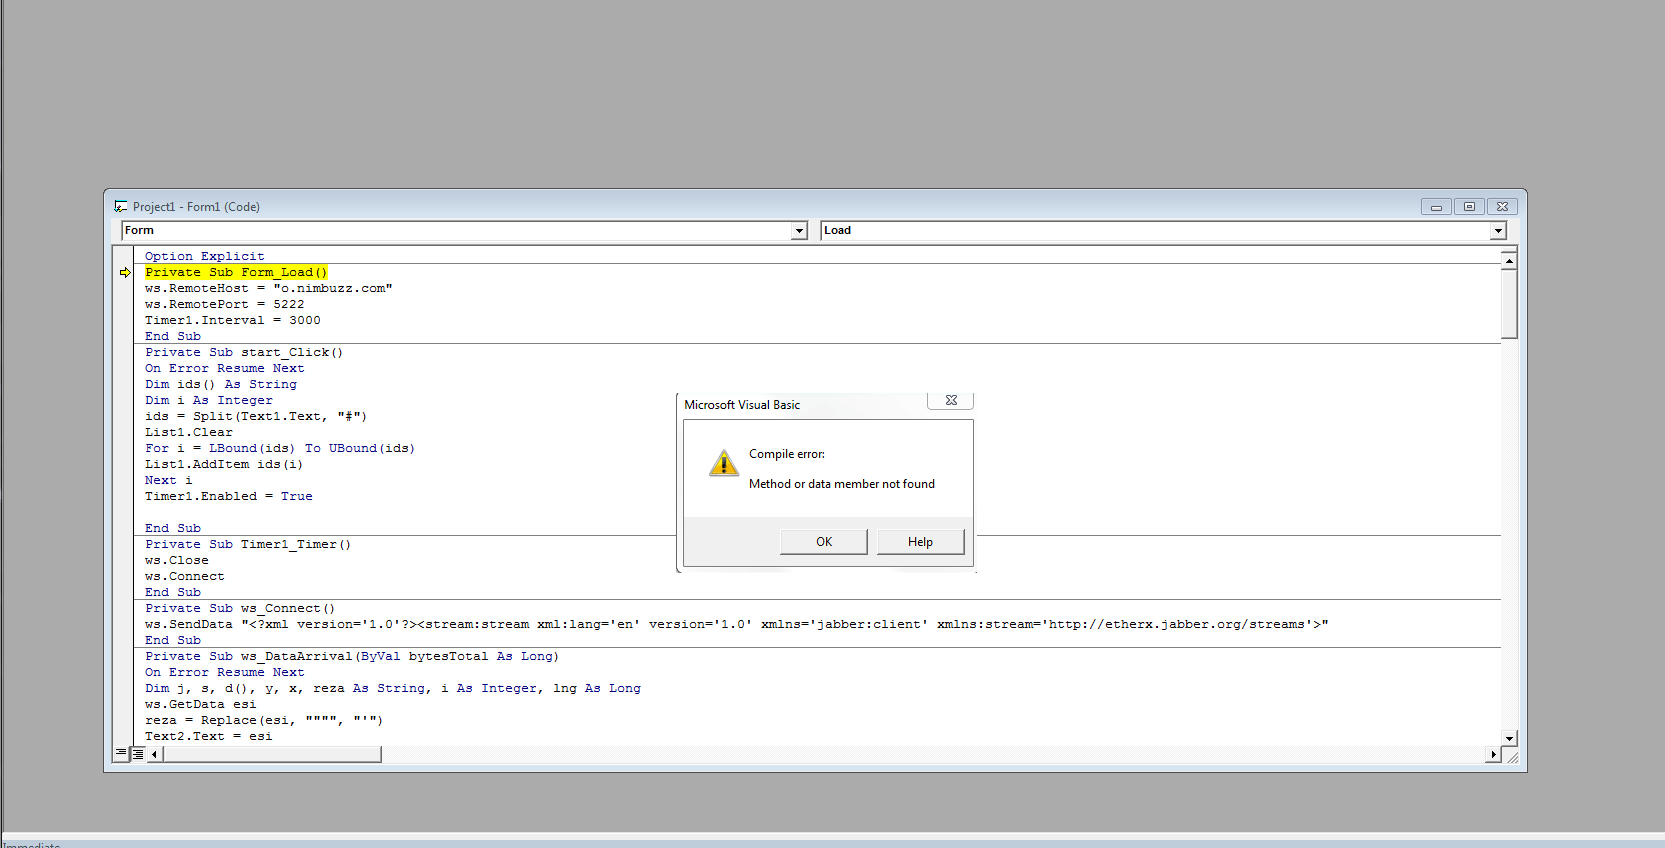Image resolution: width=1665 pixels, height=848 pixels.
Task: Click the horizontal scroll right arrow
Action: click(1493, 754)
